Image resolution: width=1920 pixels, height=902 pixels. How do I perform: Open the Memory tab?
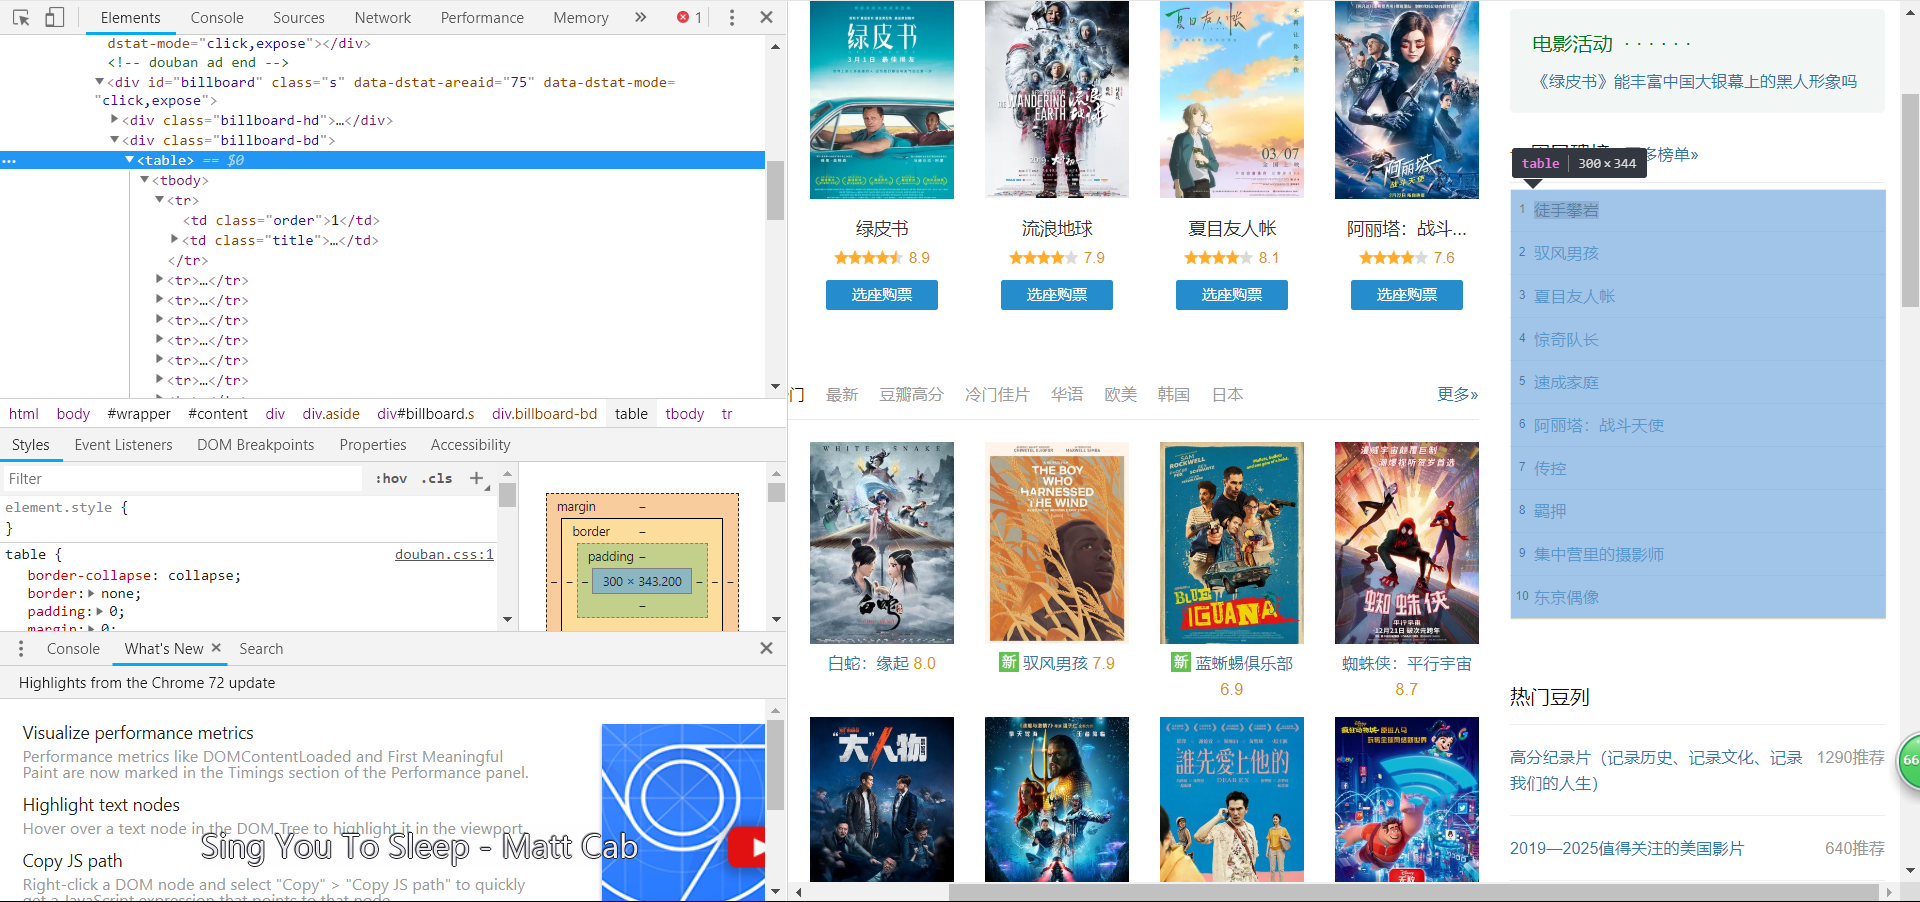(x=581, y=17)
